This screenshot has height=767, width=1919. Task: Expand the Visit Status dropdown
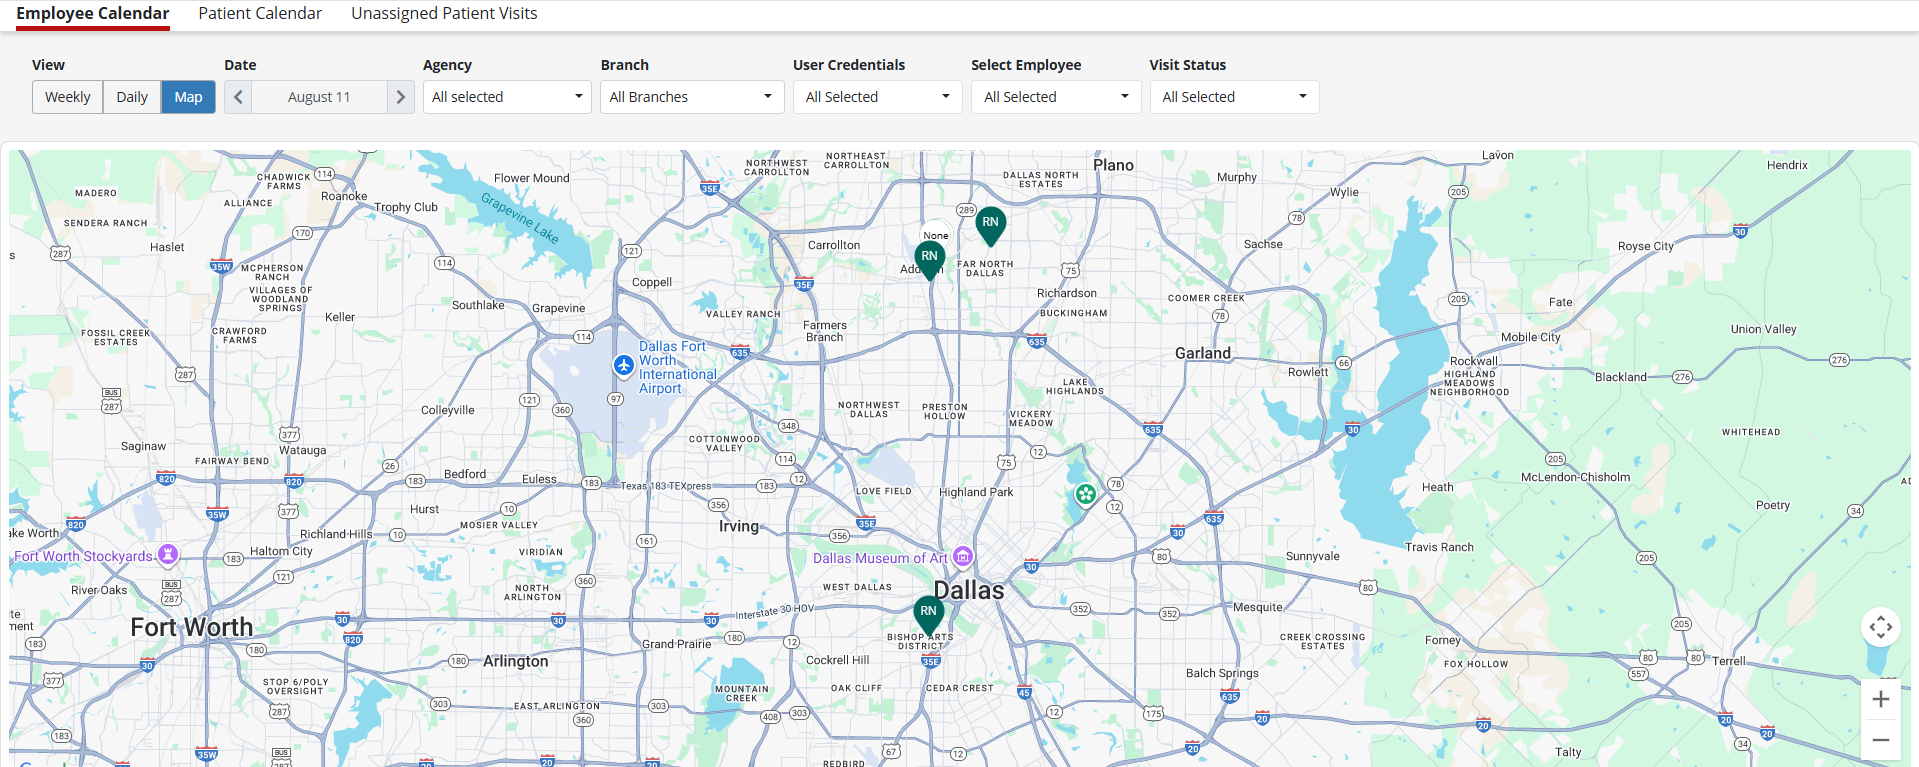(x=1234, y=97)
